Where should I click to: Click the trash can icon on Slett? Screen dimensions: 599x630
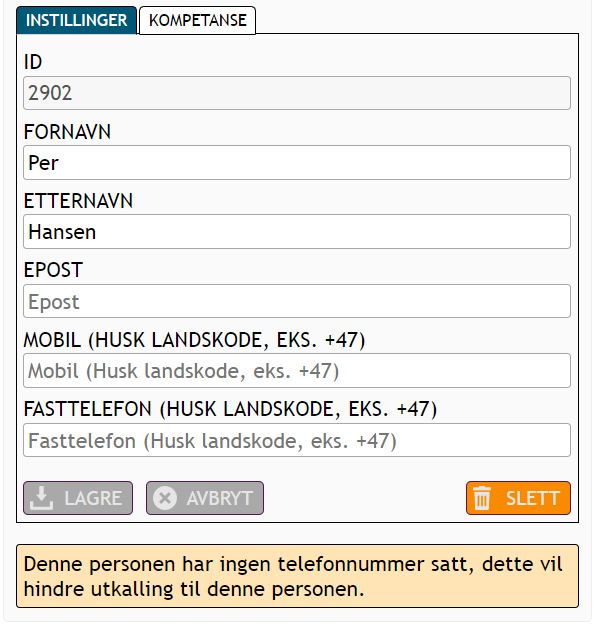[x=482, y=498]
